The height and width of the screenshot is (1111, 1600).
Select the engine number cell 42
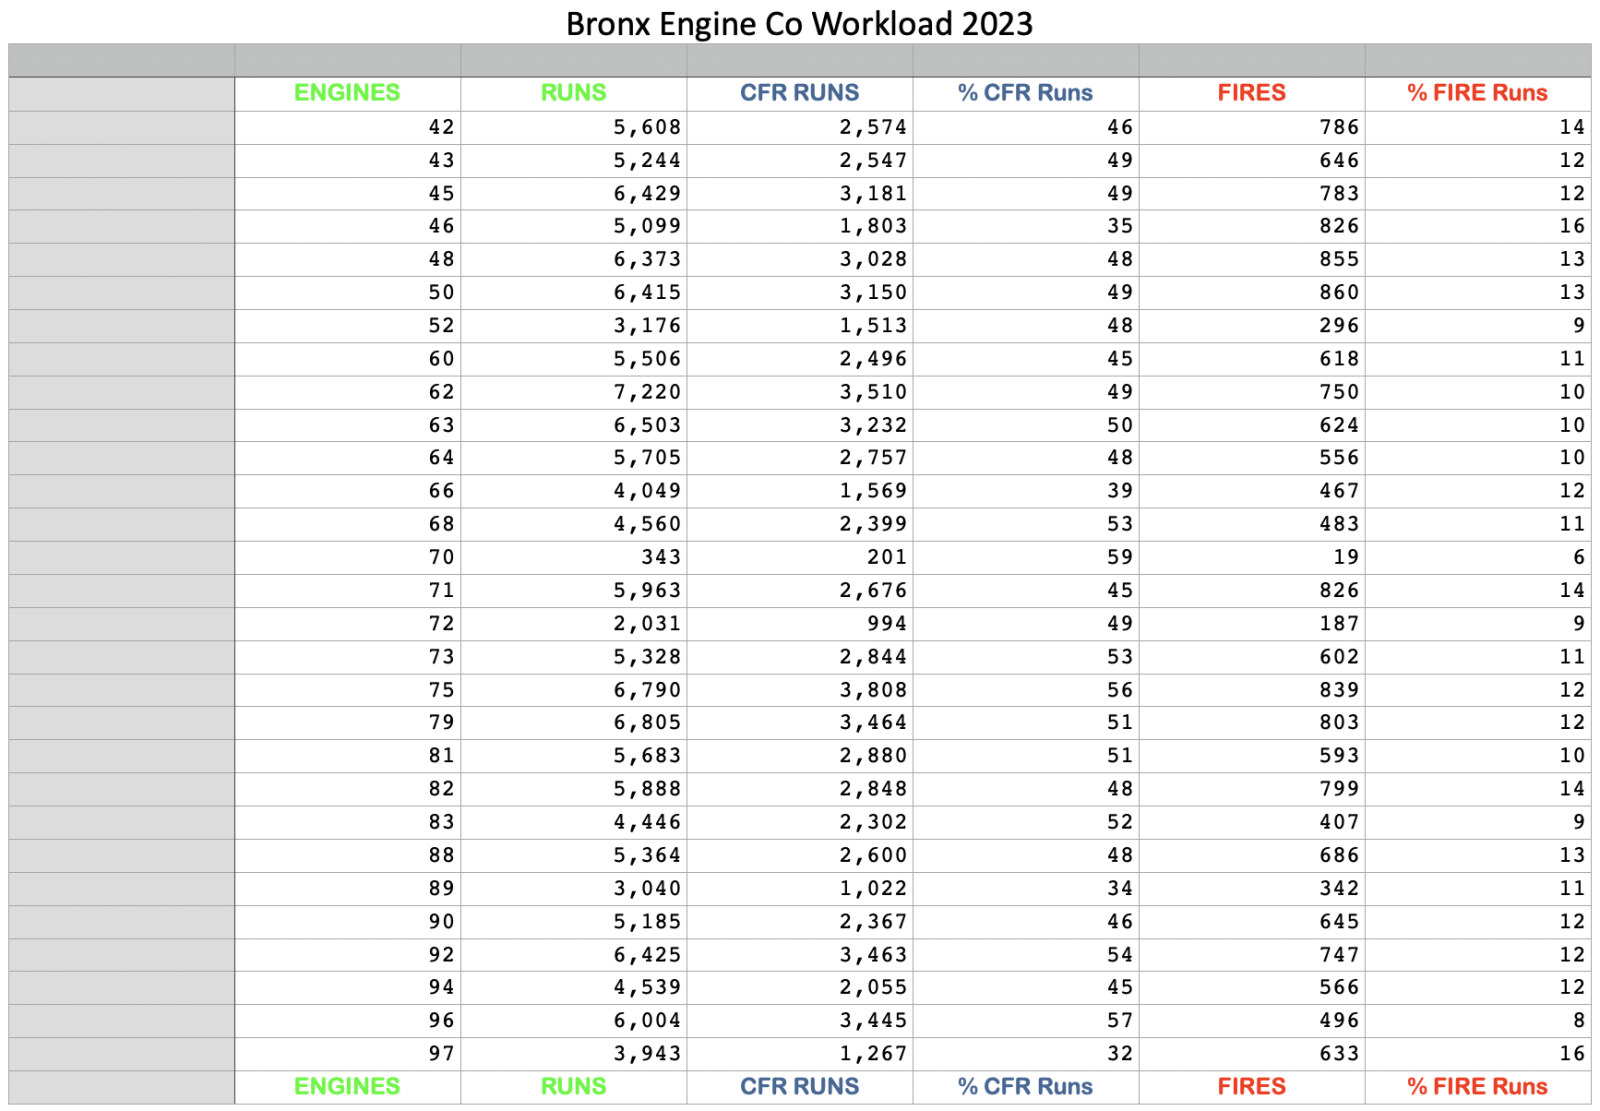tap(441, 127)
